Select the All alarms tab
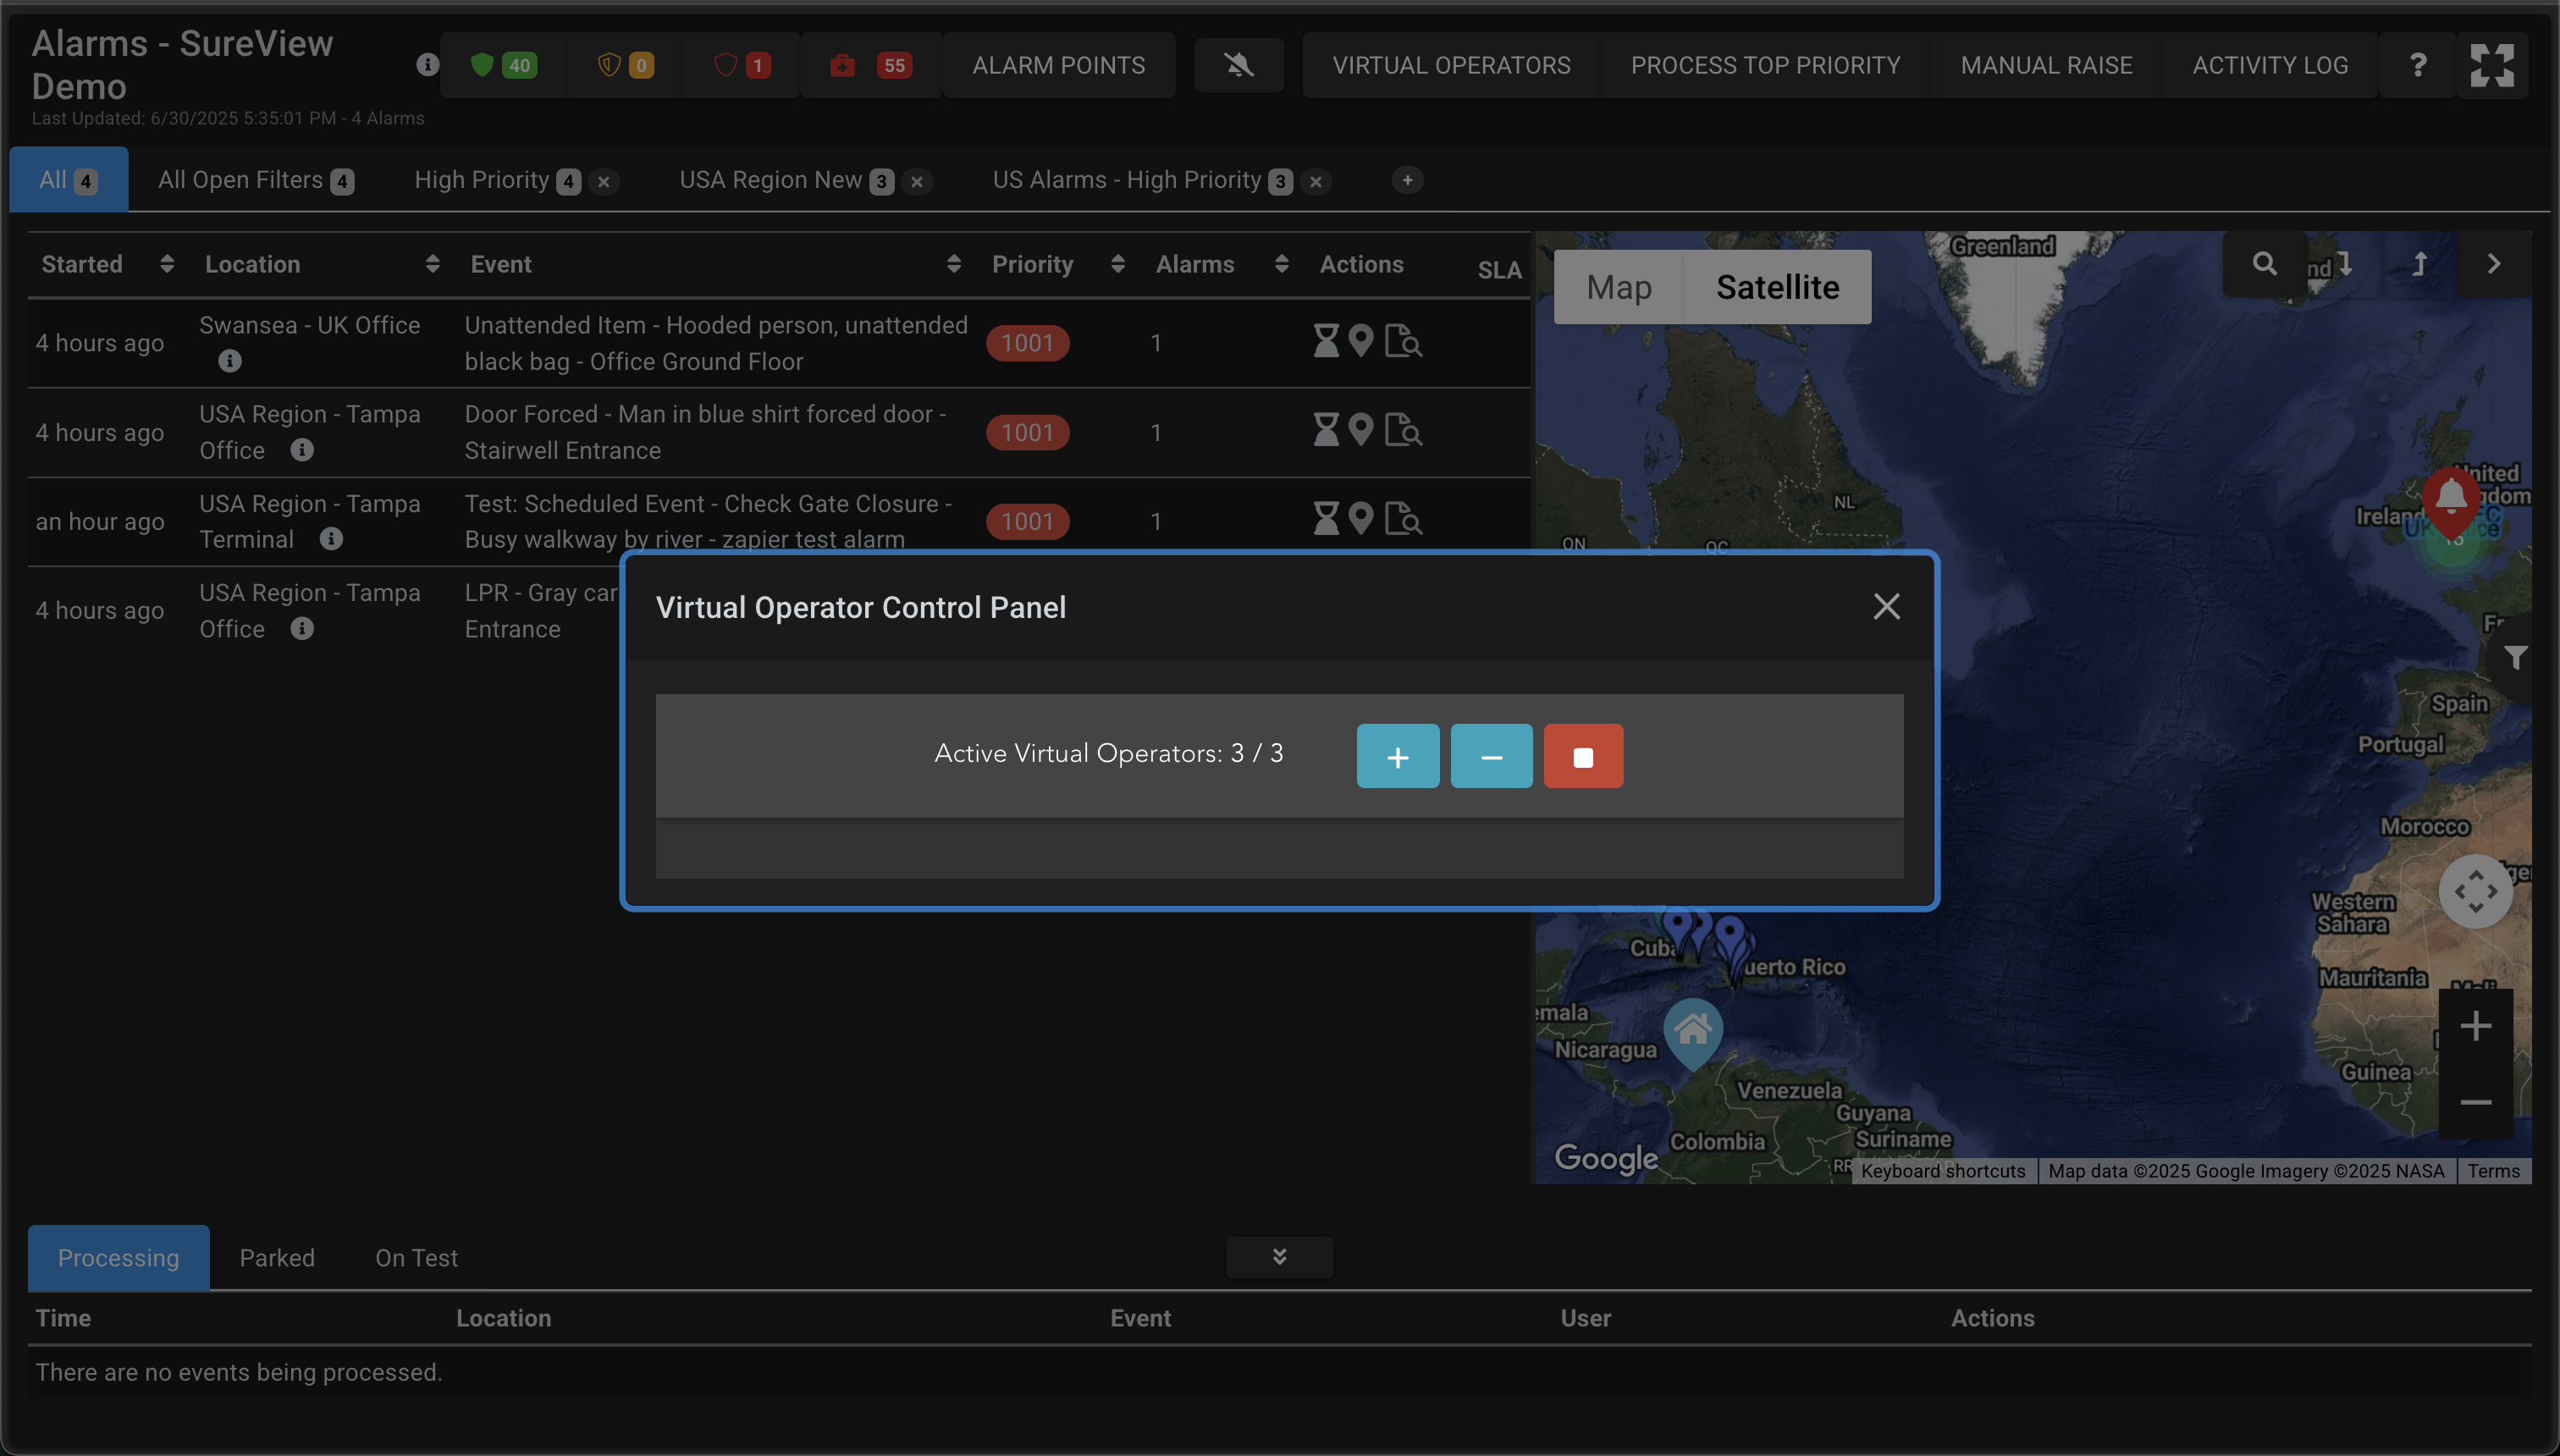Image resolution: width=2560 pixels, height=1456 pixels. (68, 180)
